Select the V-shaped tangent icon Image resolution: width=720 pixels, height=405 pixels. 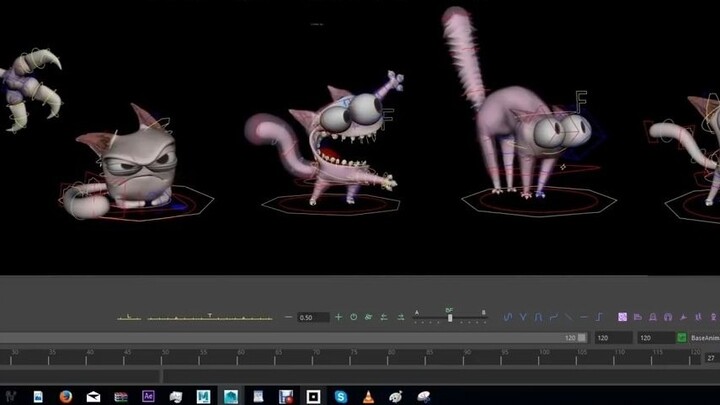[523, 317]
